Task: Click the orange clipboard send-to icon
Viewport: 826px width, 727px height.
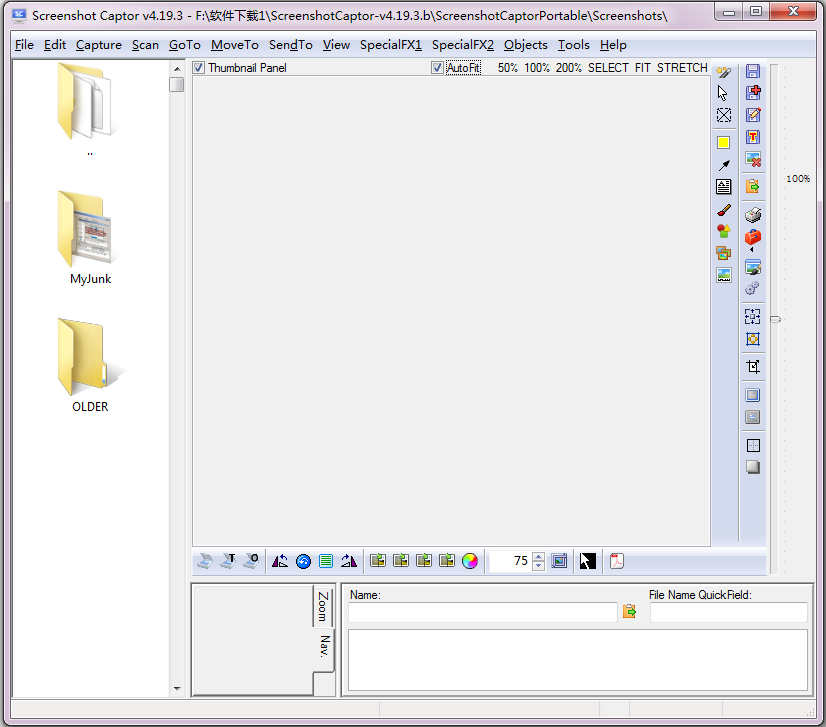Action: (x=752, y=186)
